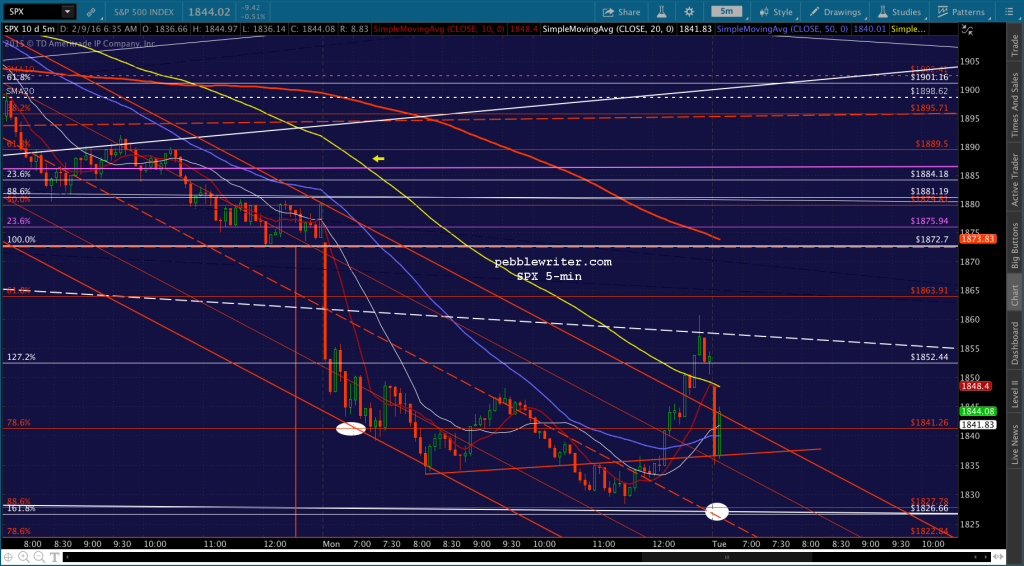Click the 100.0% Fibonacci label

(22, 240)
